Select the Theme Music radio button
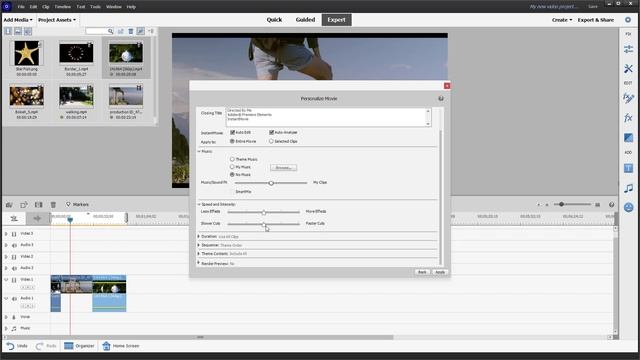The image size is (640, 360). coord(232,159)
